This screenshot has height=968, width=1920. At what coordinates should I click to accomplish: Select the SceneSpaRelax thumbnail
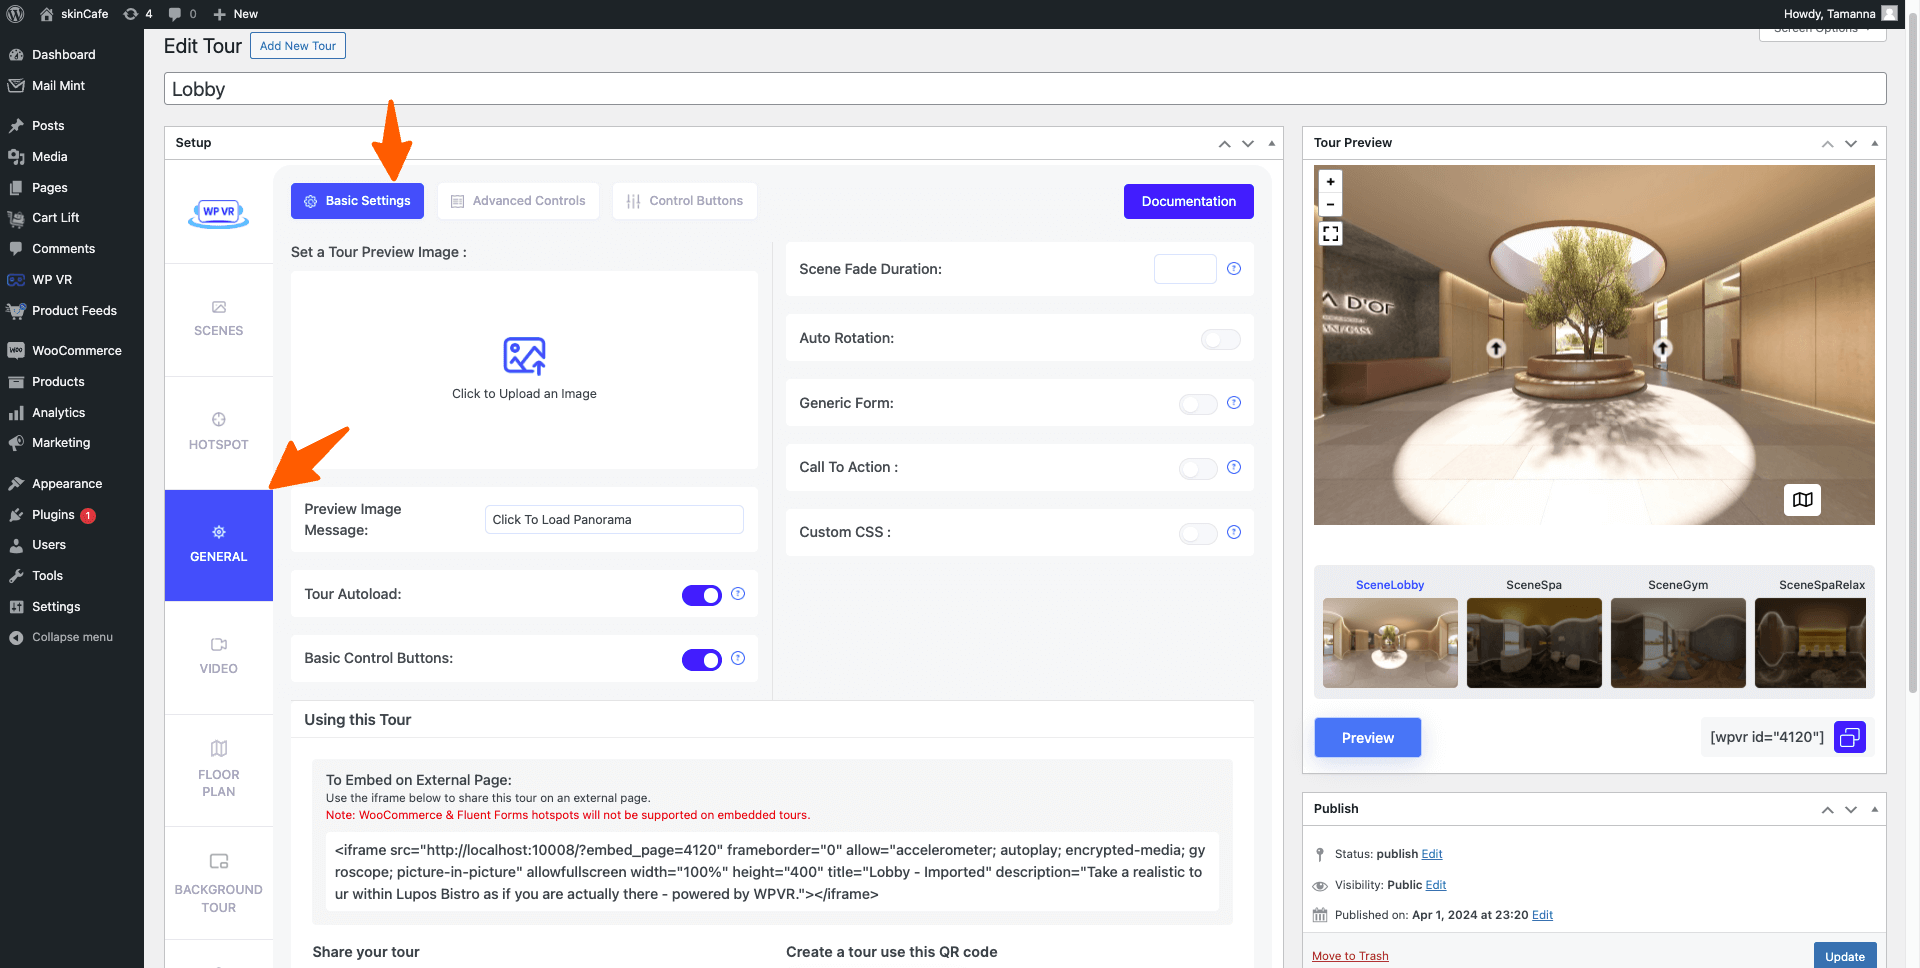(x=1810, y=643)
